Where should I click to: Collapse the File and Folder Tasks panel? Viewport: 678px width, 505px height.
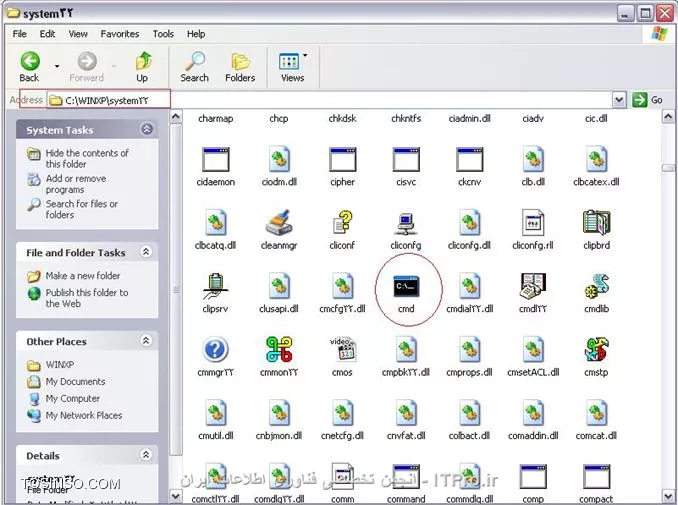click(146, 252)
